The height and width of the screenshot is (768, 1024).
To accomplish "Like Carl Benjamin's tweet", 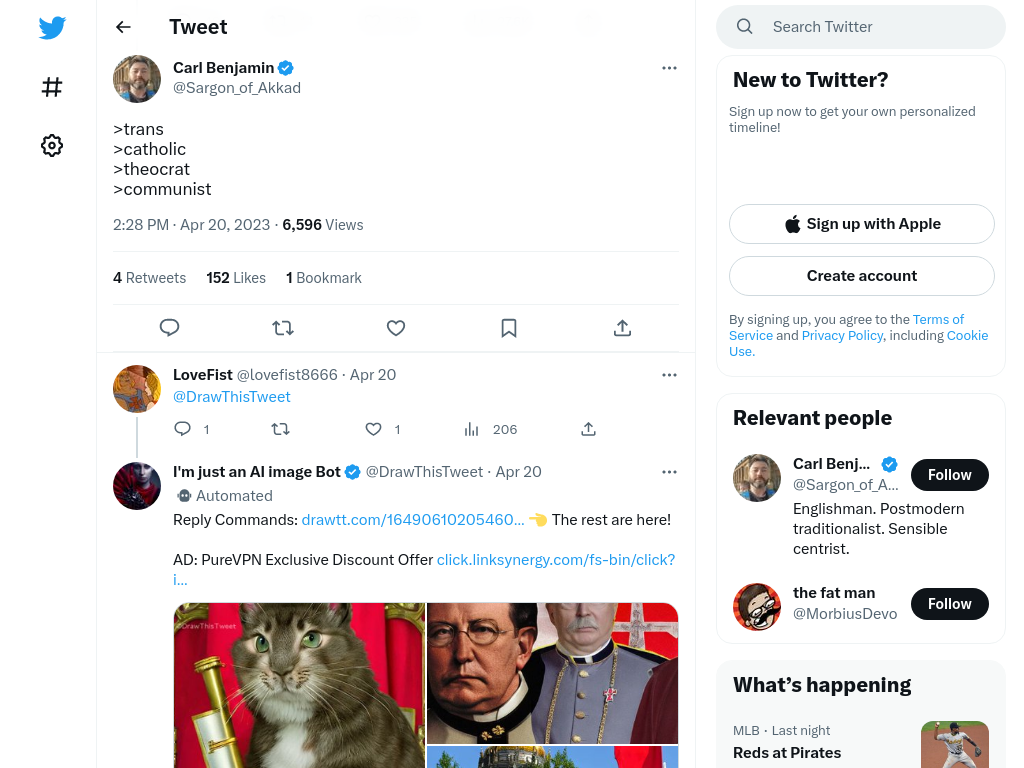I will click(396, 327).
